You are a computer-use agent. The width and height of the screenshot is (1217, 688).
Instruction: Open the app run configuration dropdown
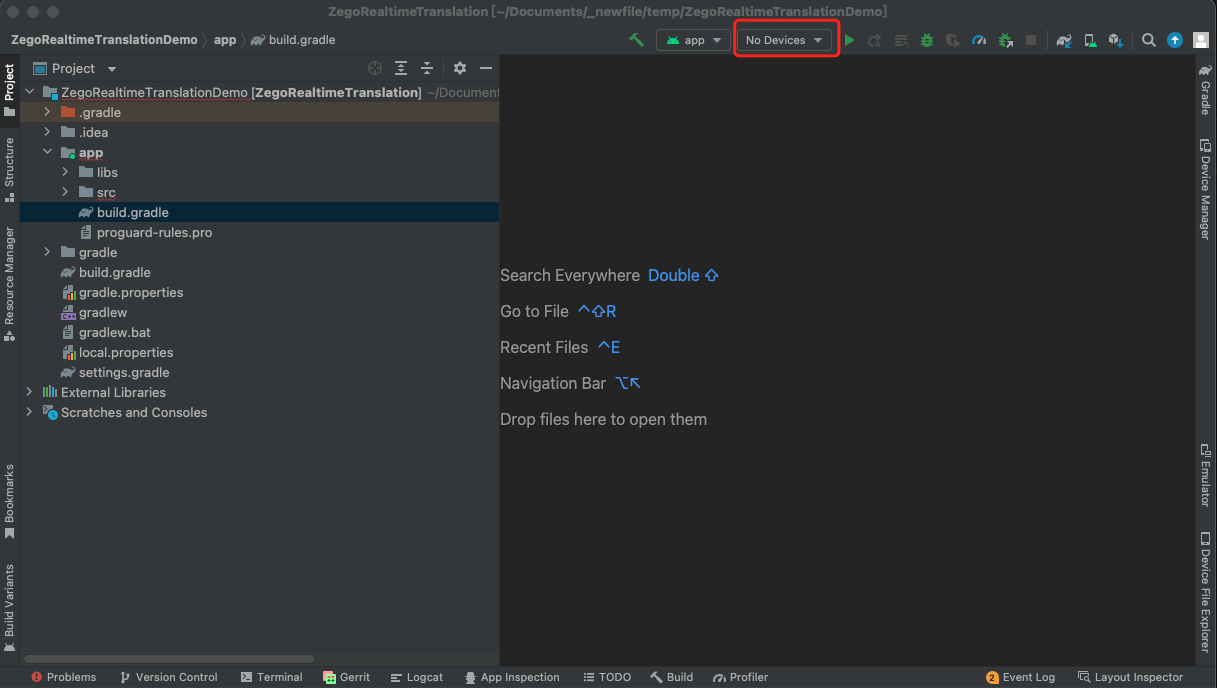[x=694, y=40]
